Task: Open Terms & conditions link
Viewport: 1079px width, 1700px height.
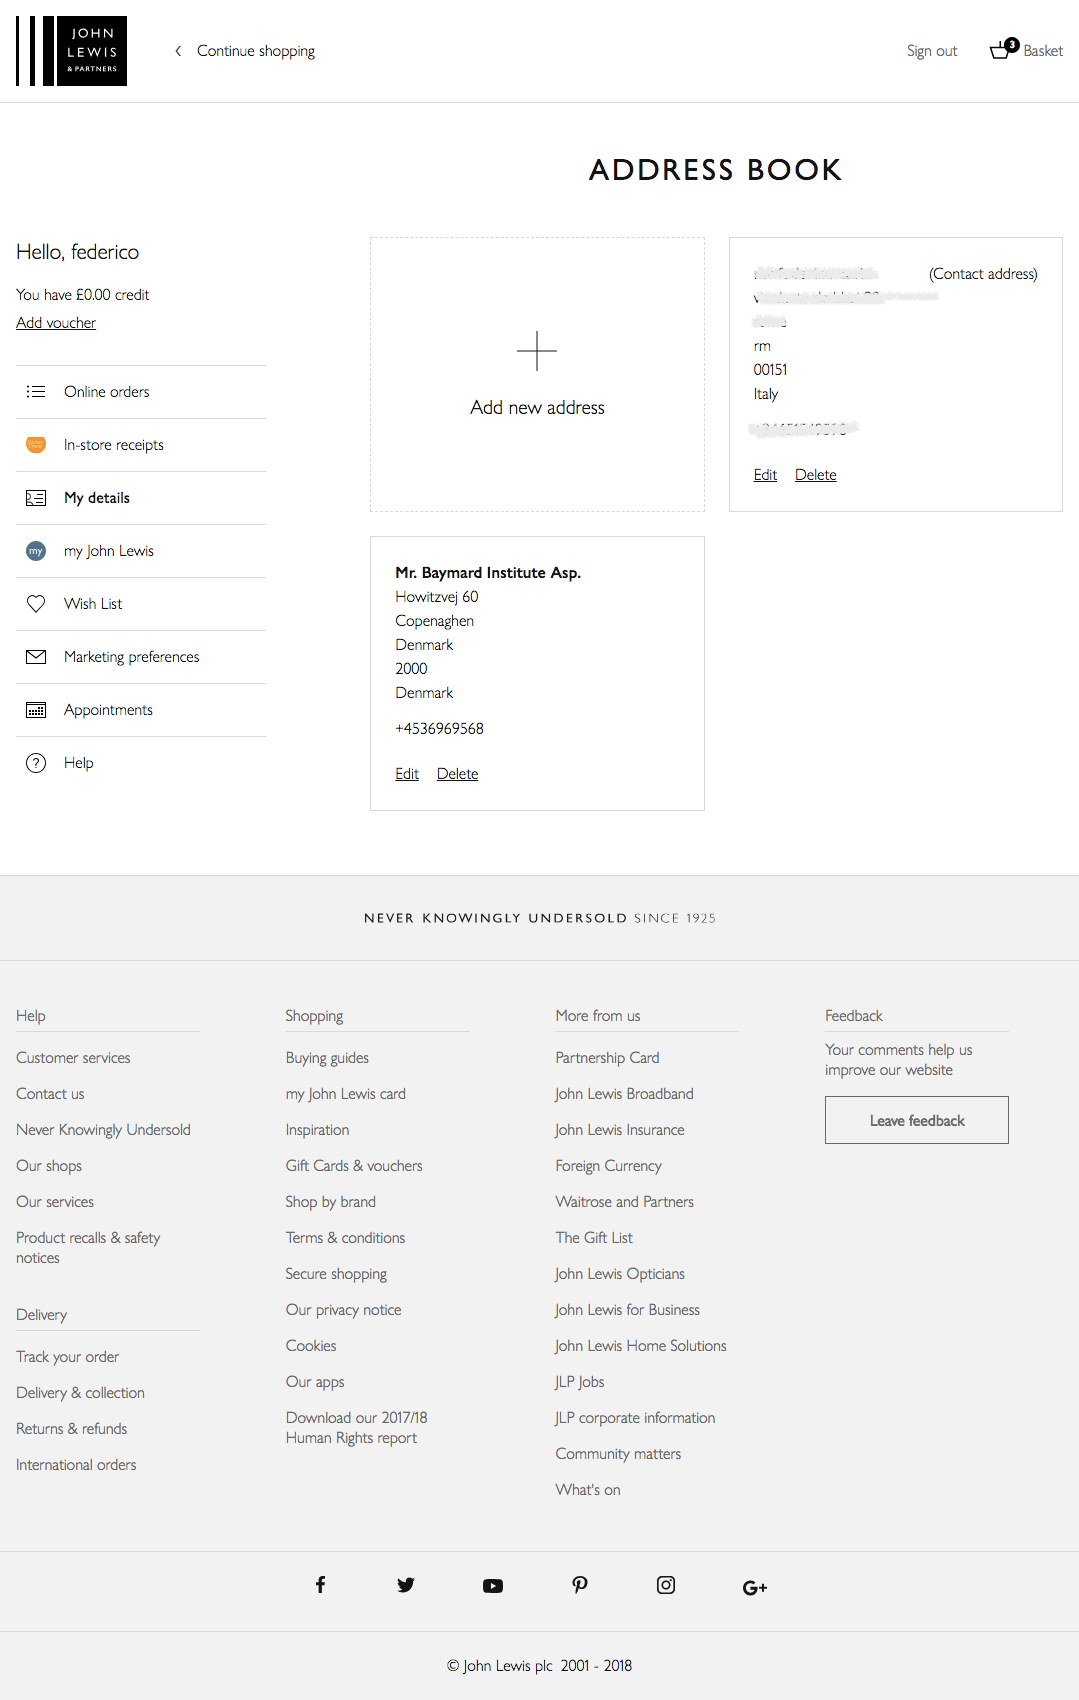Action: [345, 1238]
